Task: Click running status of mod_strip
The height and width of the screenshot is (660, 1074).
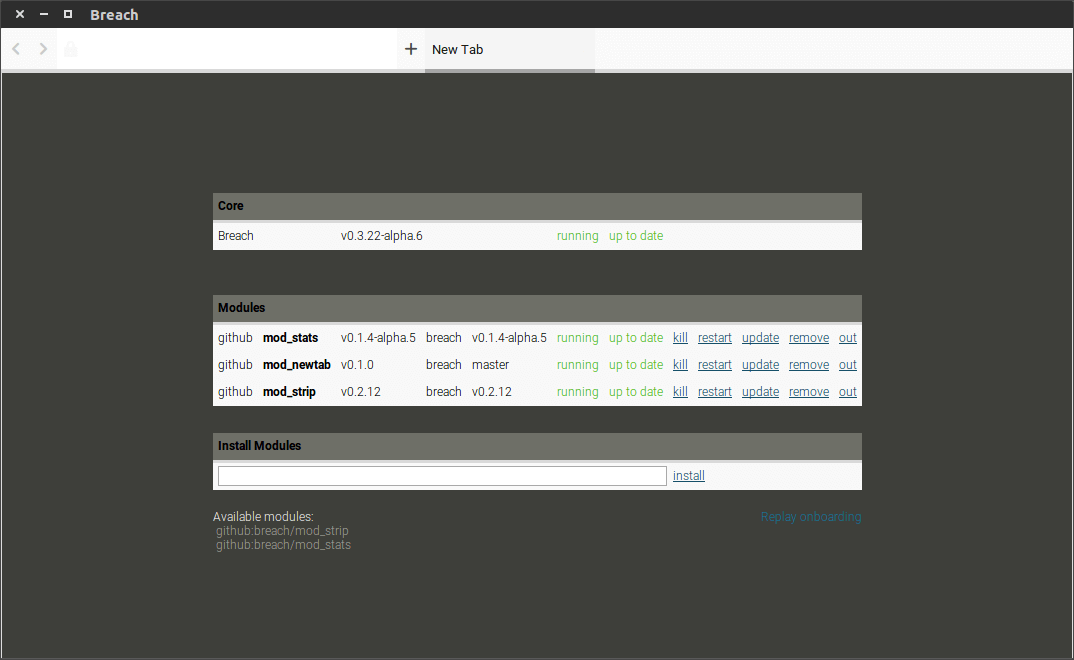Action: tap(577, 392)
